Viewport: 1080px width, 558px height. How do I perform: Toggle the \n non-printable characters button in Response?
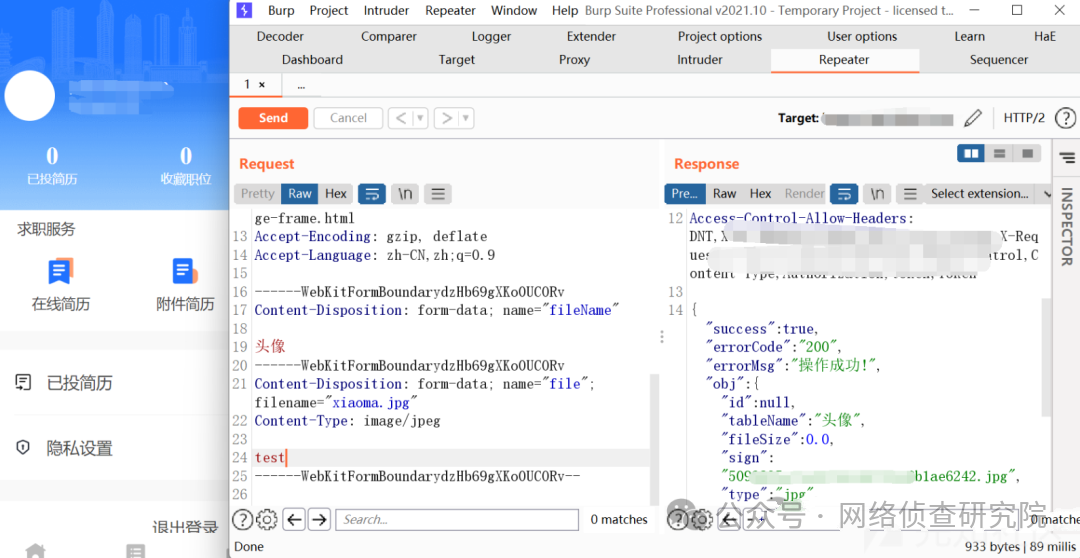877,194
